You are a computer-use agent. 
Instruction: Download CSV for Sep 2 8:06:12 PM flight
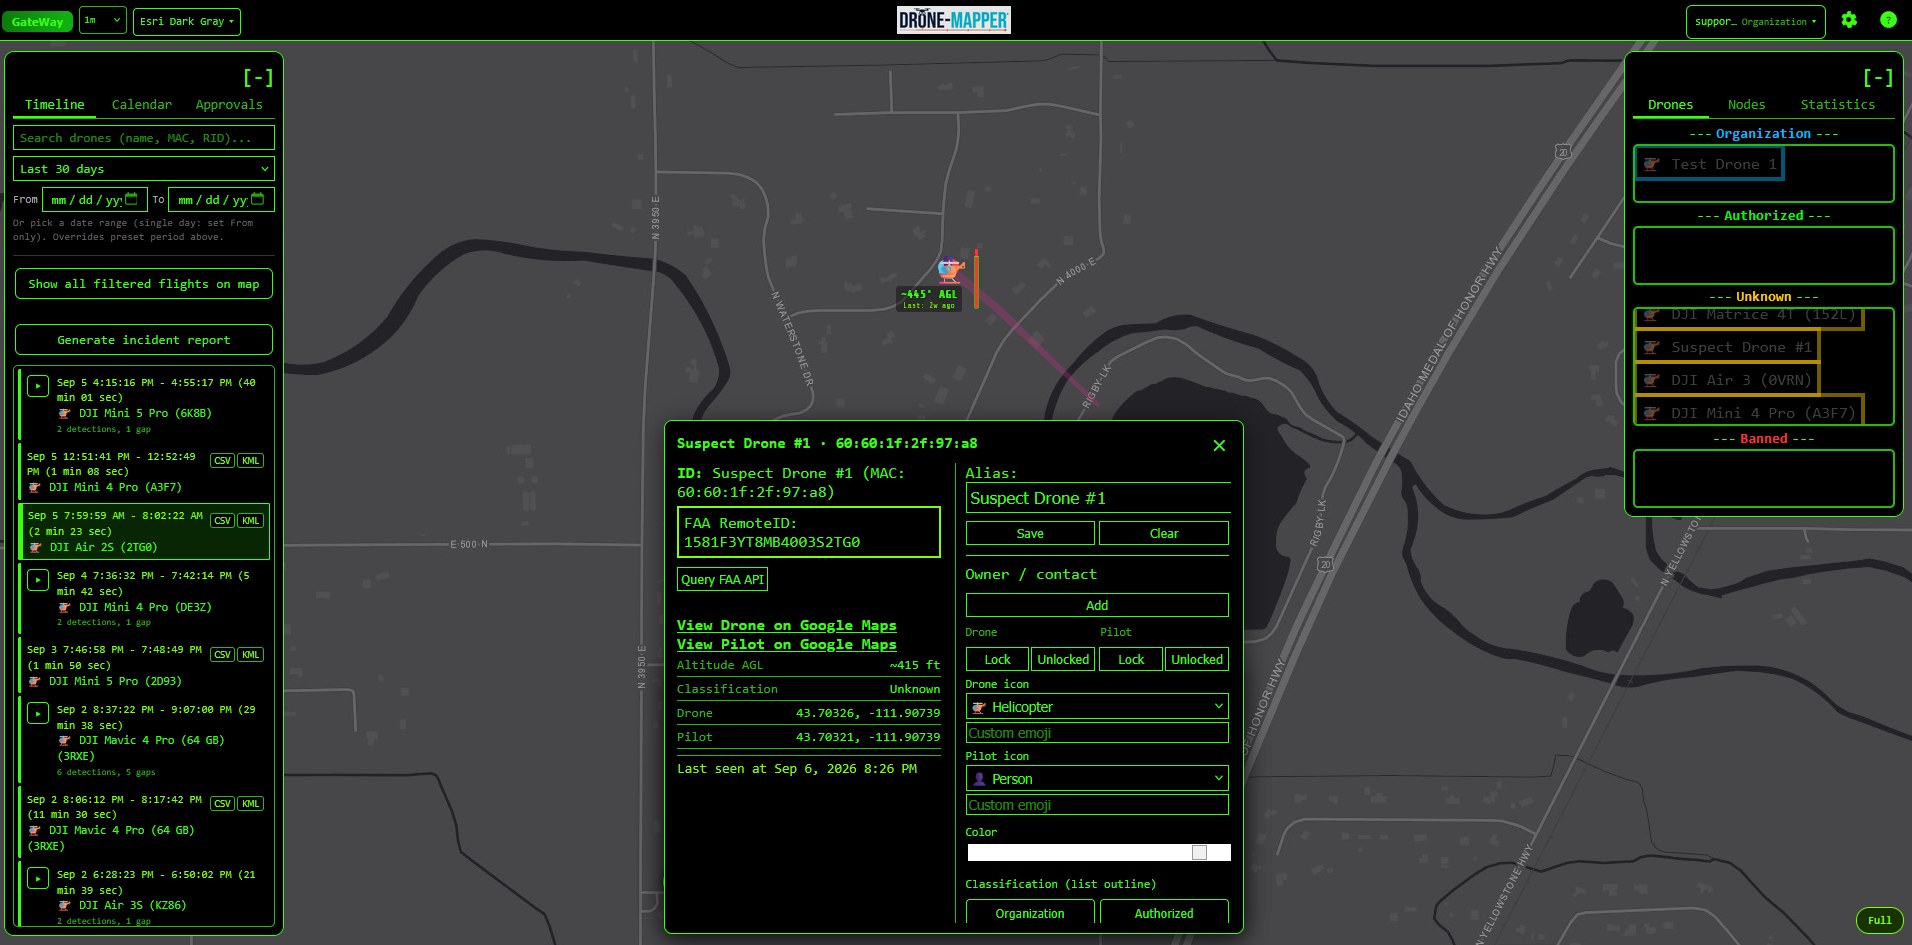222,804
